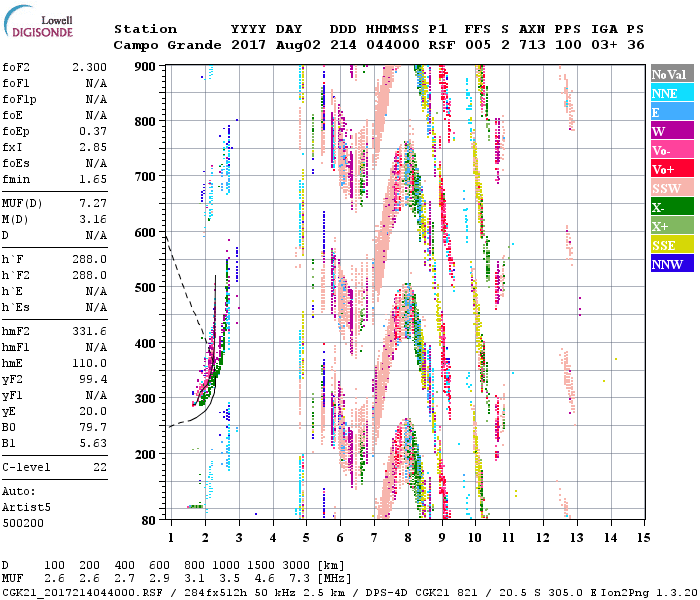Select the E direction legend swatch

point(671,112)
